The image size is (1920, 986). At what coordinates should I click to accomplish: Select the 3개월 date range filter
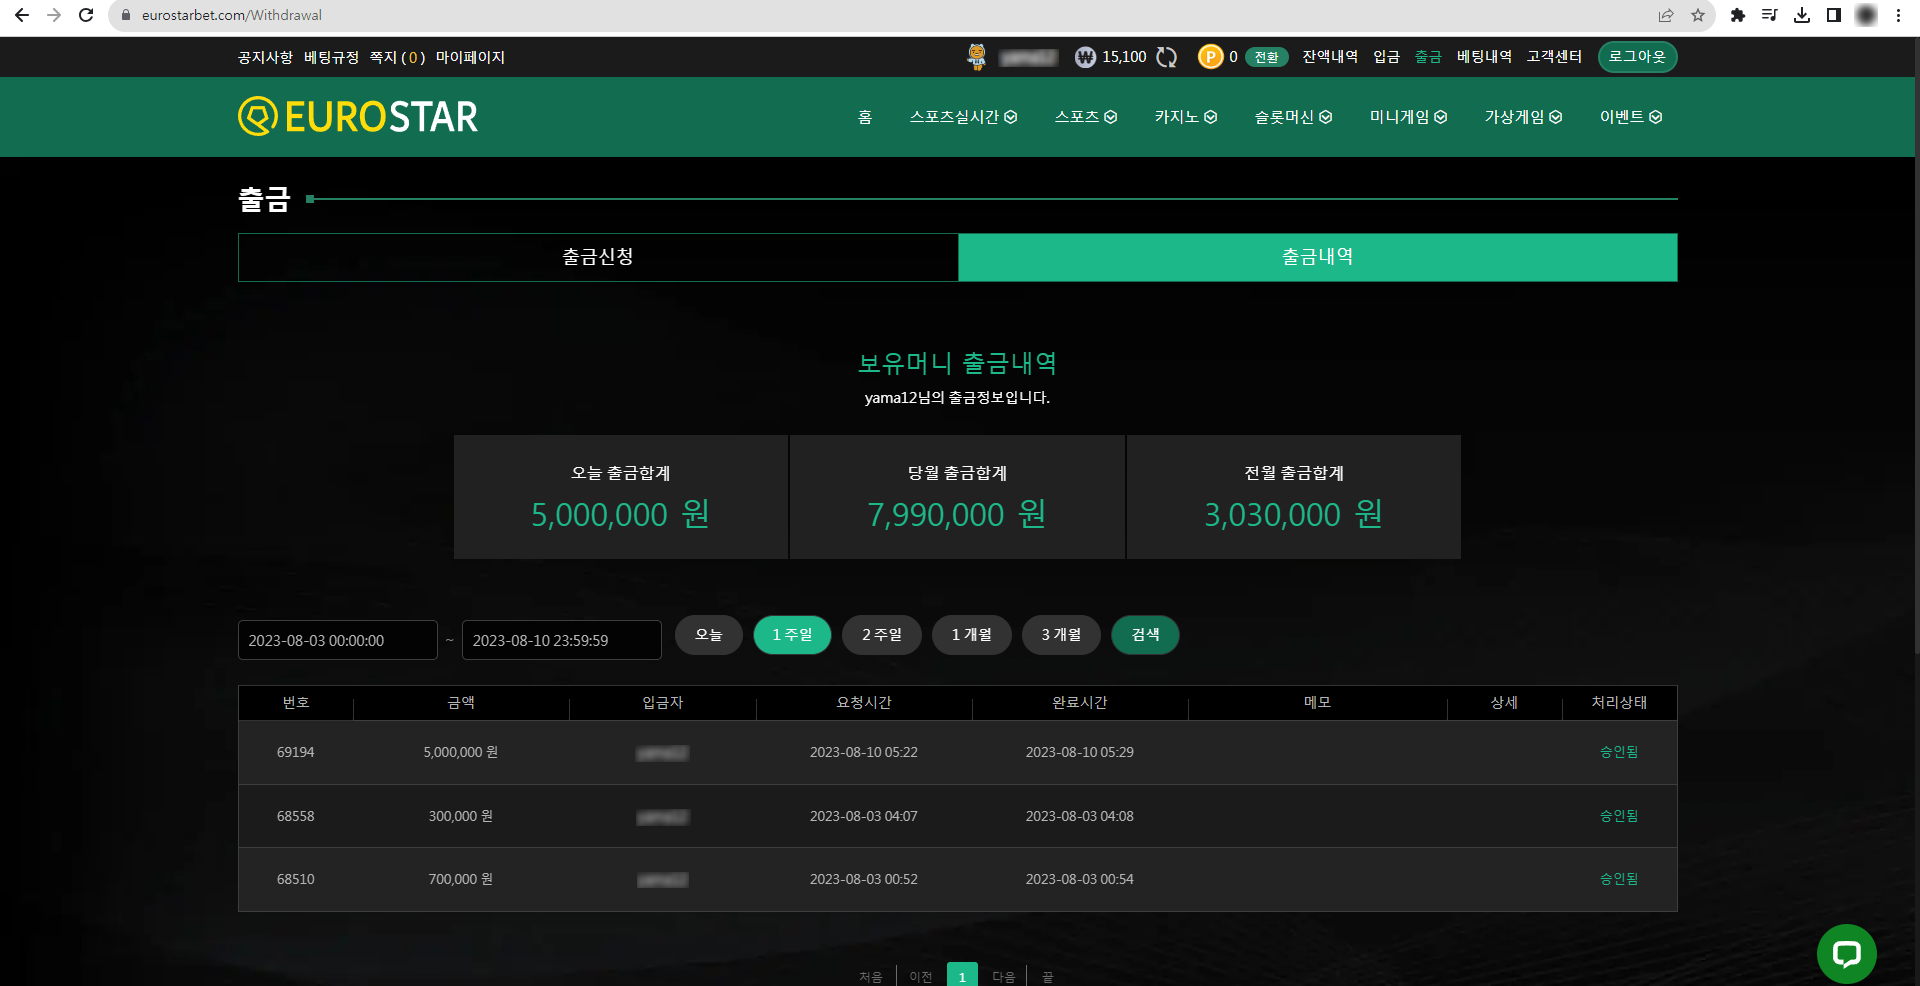tap(1061, 635)
